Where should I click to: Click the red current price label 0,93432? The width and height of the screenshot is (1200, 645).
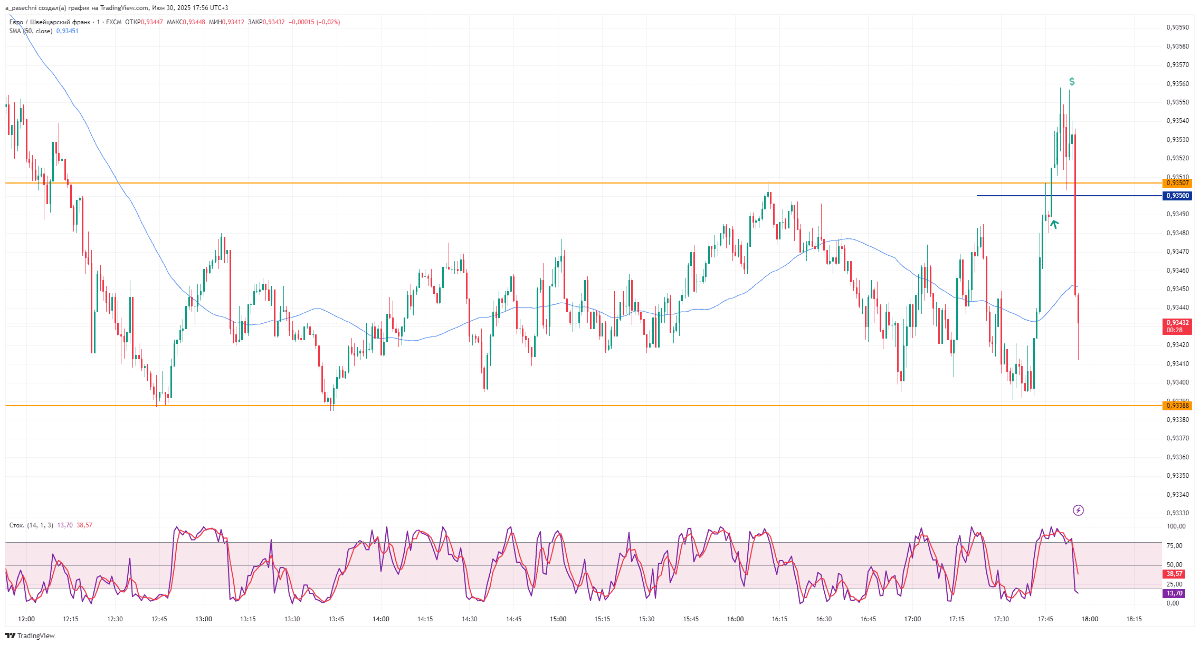(1176, 324)
